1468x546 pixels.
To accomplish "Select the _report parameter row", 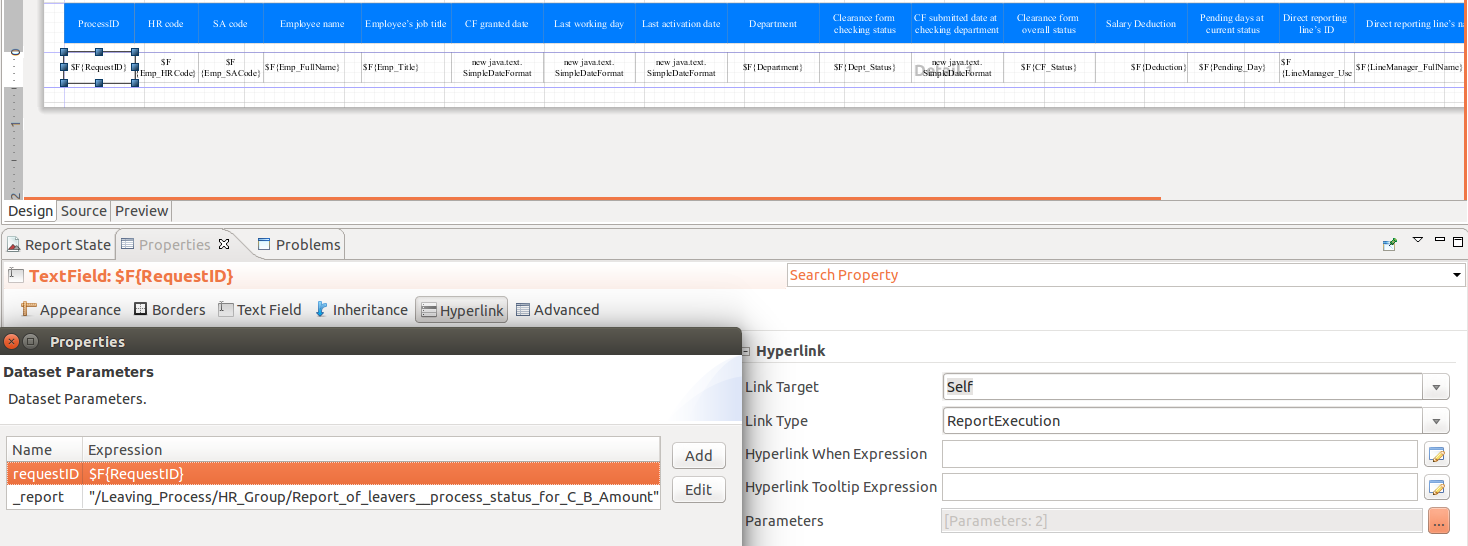I will pyautogui.click(x=333, y=497).
